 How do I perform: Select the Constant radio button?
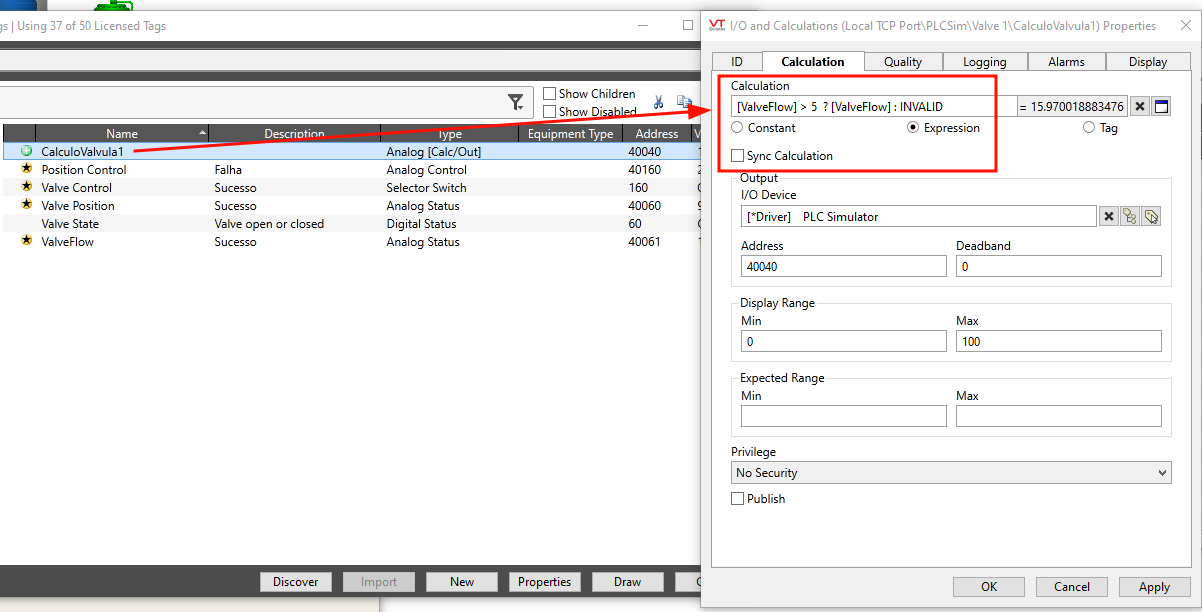(738, 128)
